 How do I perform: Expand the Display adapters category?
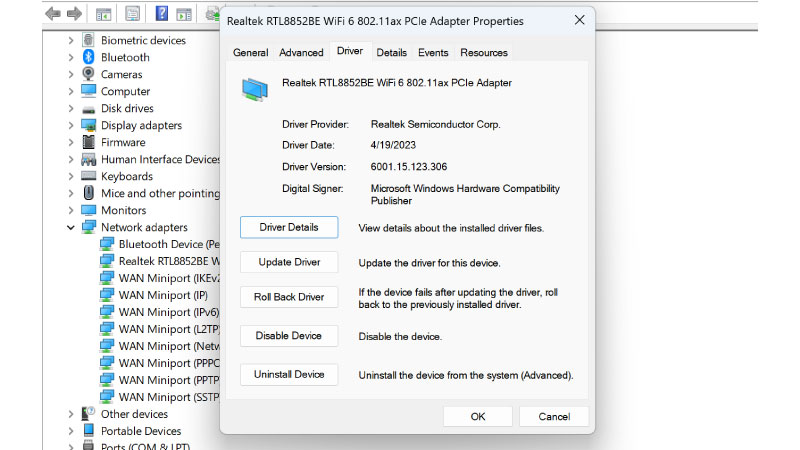(x=71, y=126)
